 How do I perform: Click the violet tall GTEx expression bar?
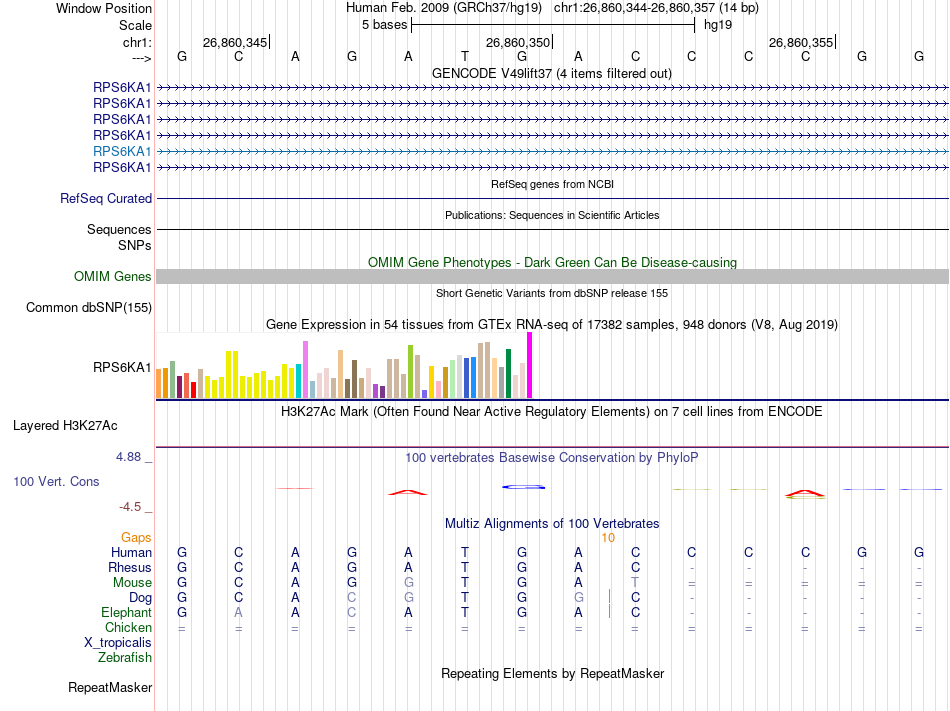click(305, 369)
